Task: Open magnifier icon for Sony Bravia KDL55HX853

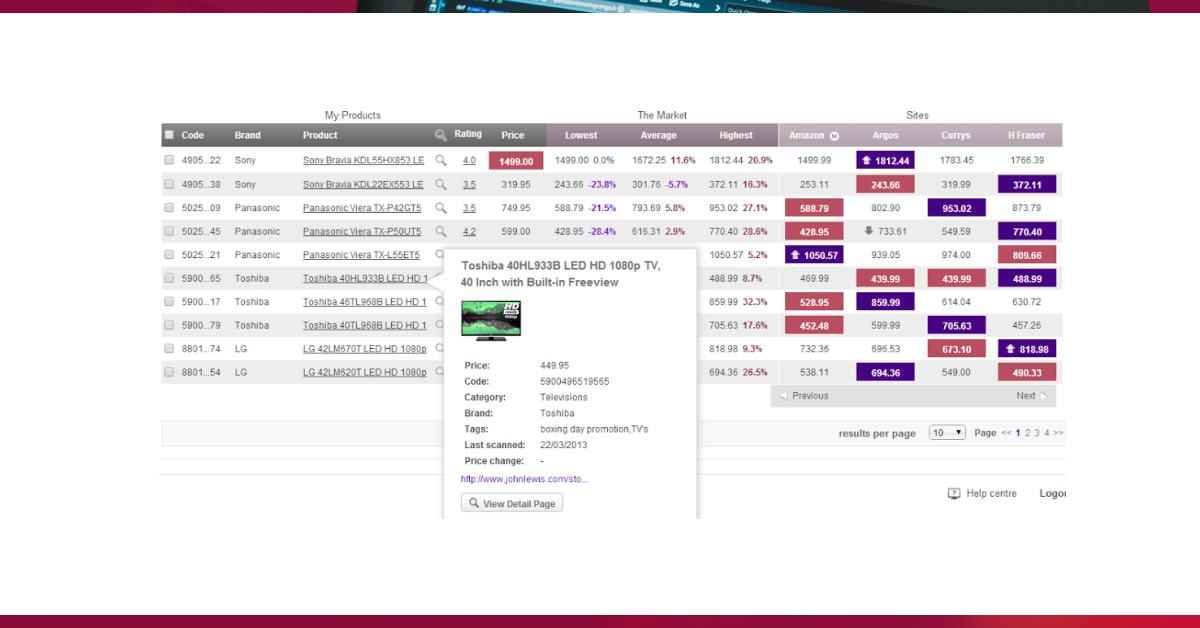Action: click(x=440, y=160)
